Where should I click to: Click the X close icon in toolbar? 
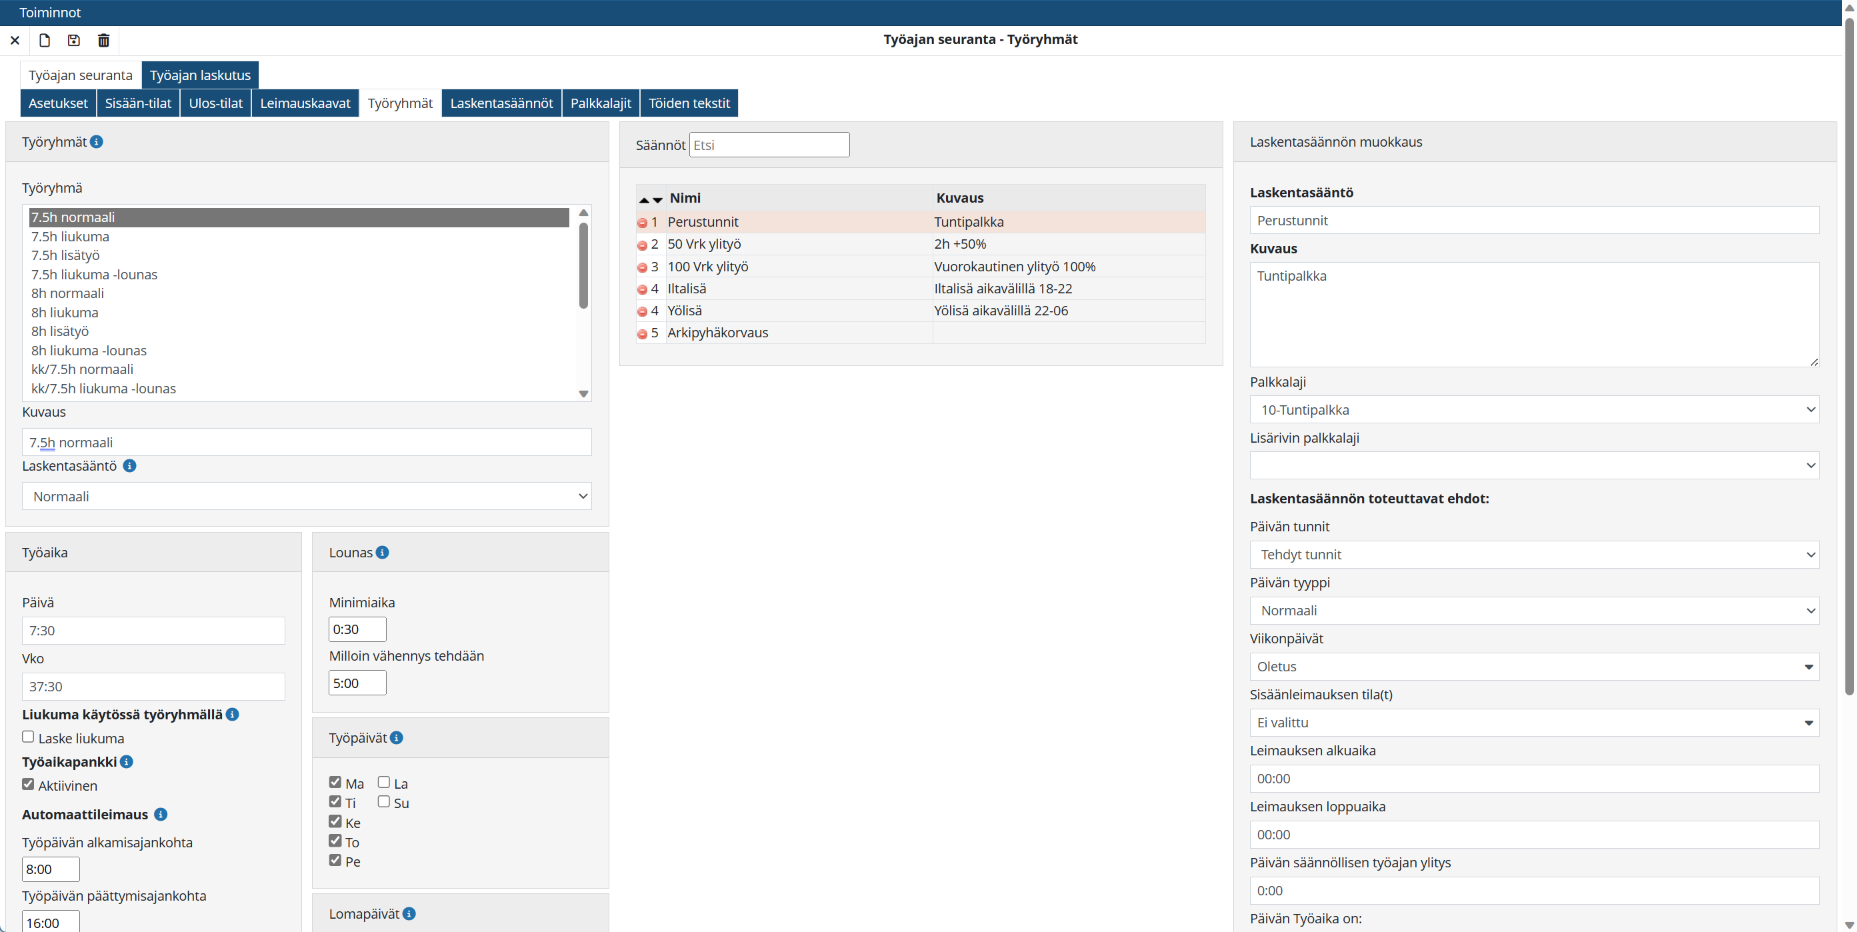click(15, 41)
